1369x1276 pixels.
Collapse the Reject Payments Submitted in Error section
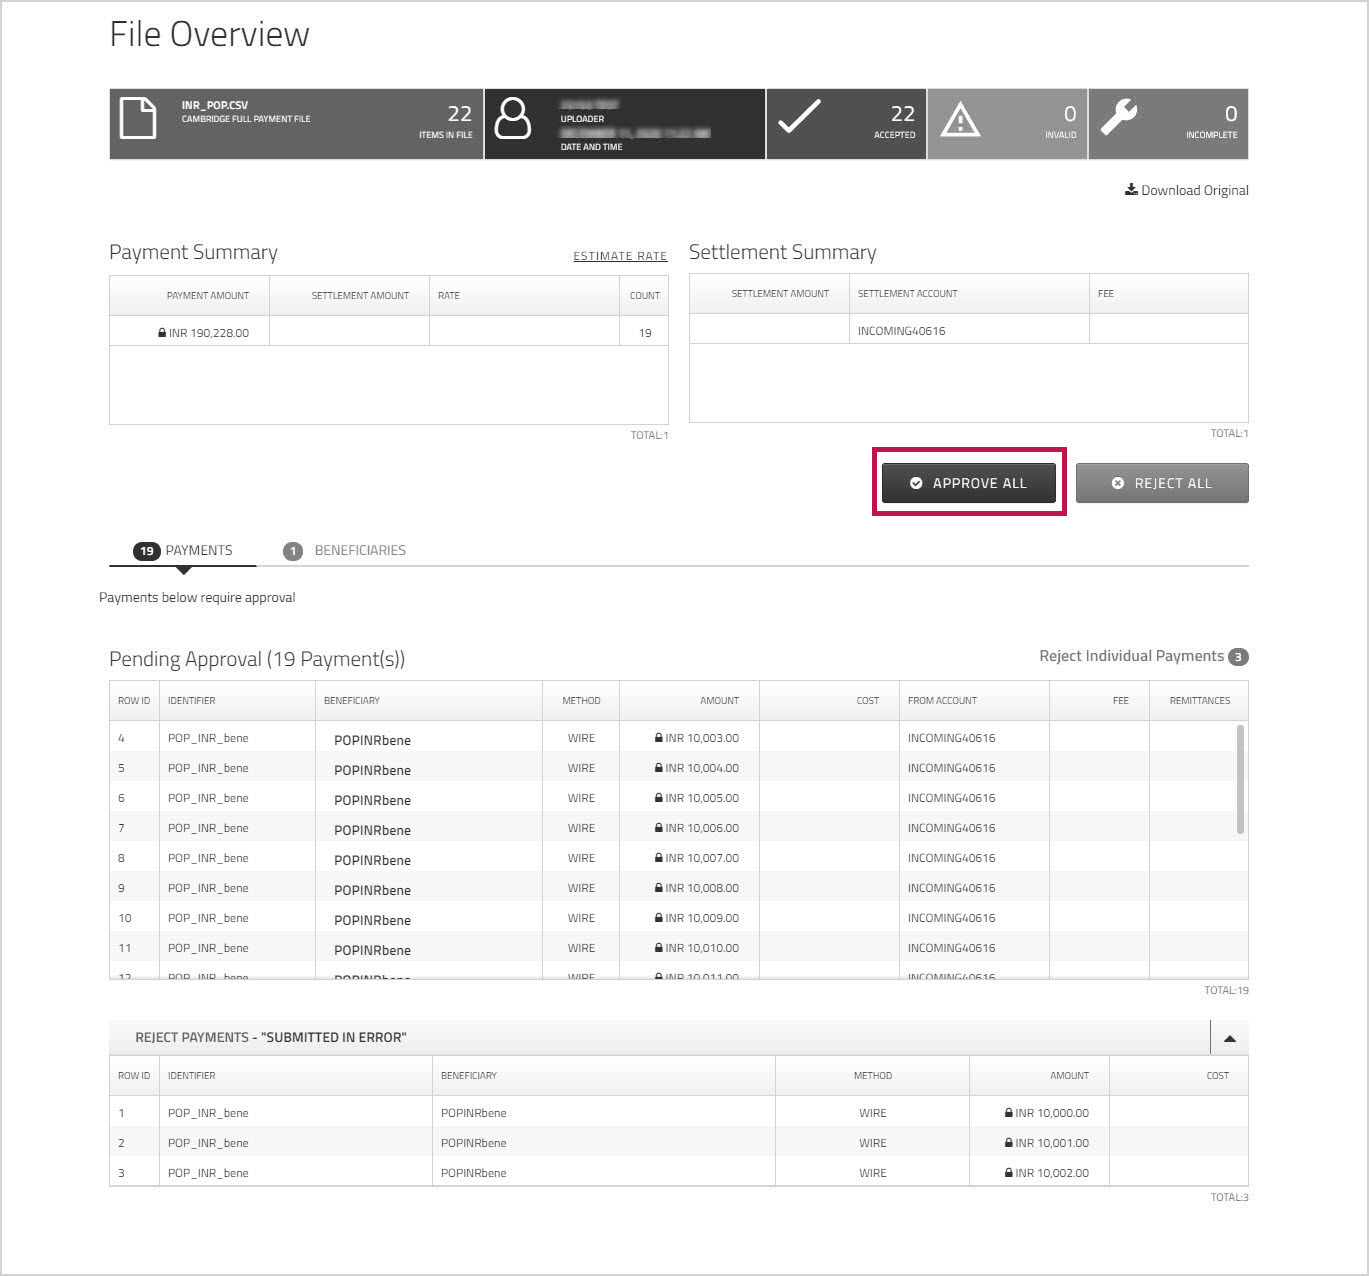1230,1038
